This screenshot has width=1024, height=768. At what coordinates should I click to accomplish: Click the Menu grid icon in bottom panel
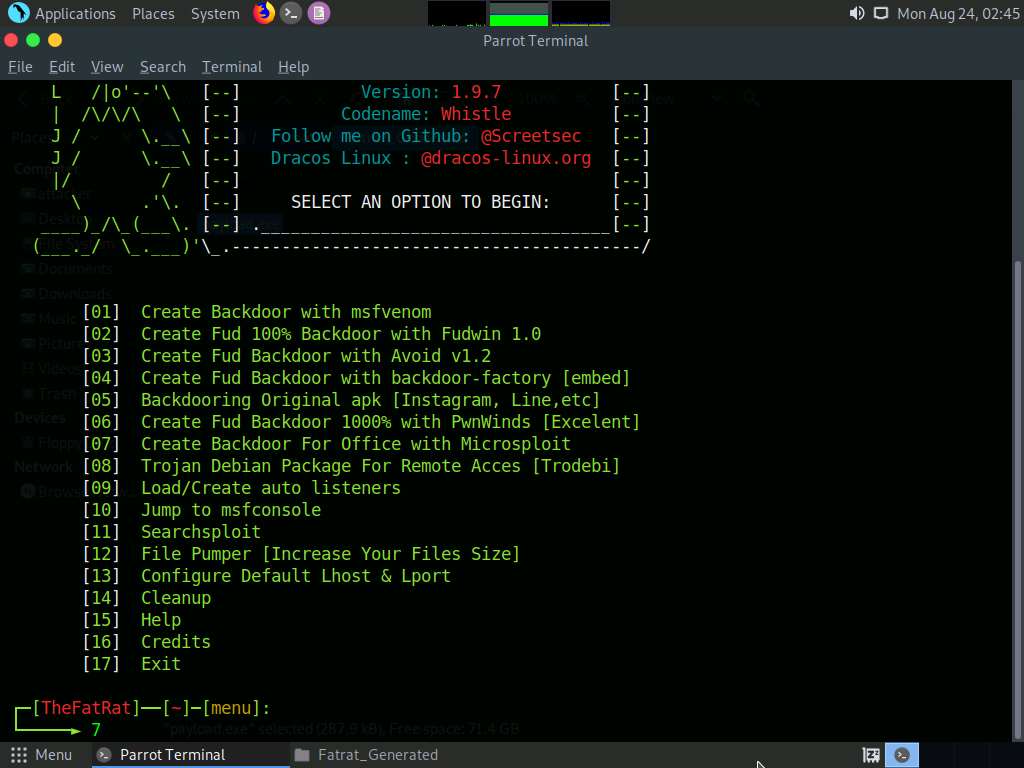tap(19, 755)
